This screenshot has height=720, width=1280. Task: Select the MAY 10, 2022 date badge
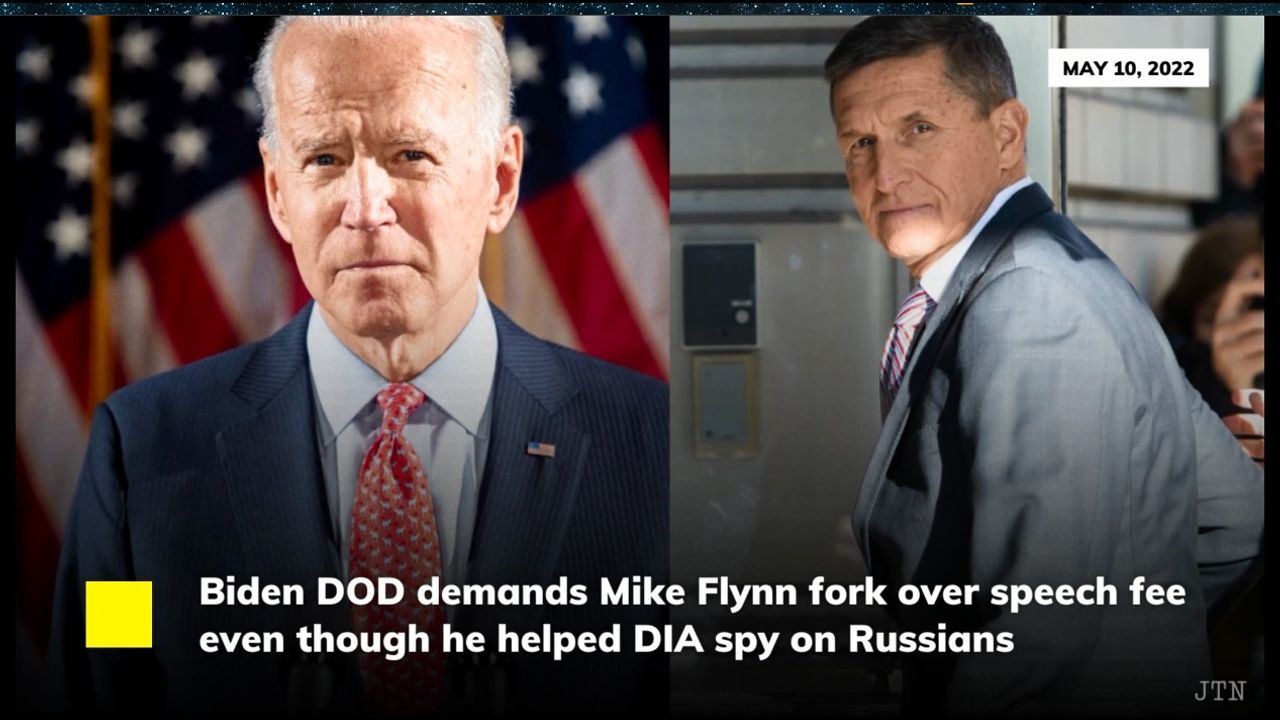pyautogui.click(x=1128, y=68)
